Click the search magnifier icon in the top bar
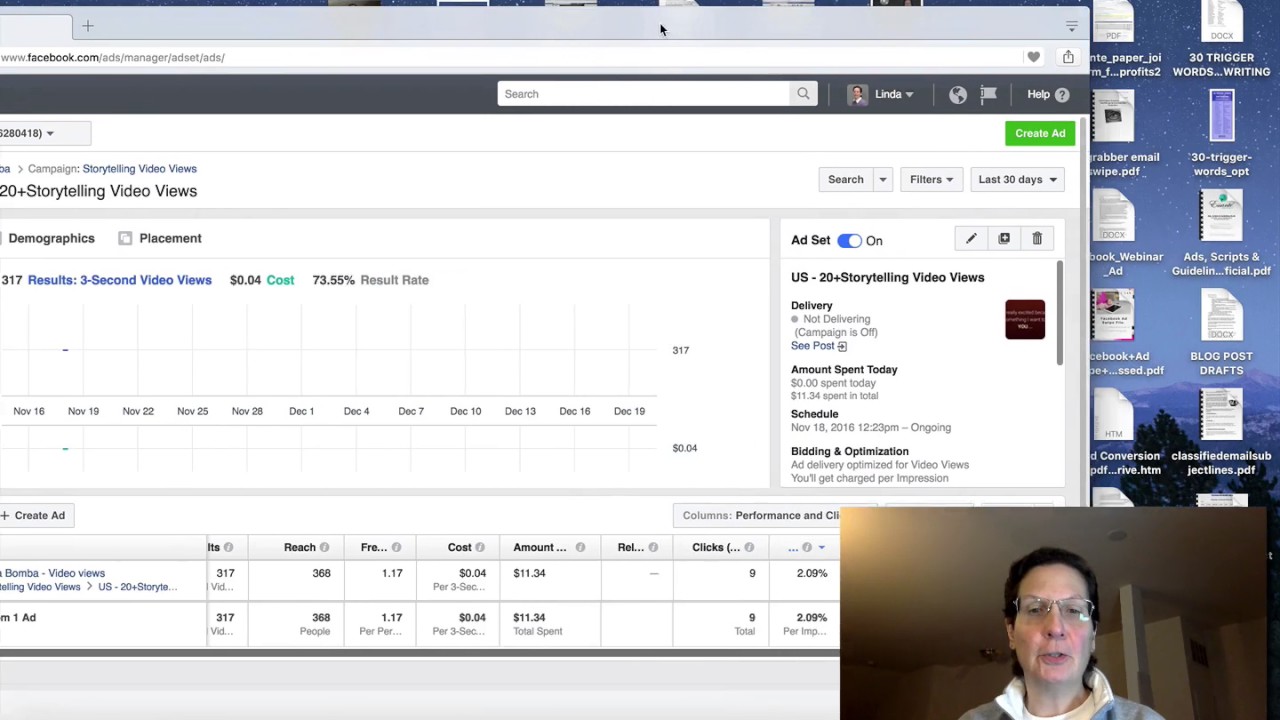 click(803, 94)
